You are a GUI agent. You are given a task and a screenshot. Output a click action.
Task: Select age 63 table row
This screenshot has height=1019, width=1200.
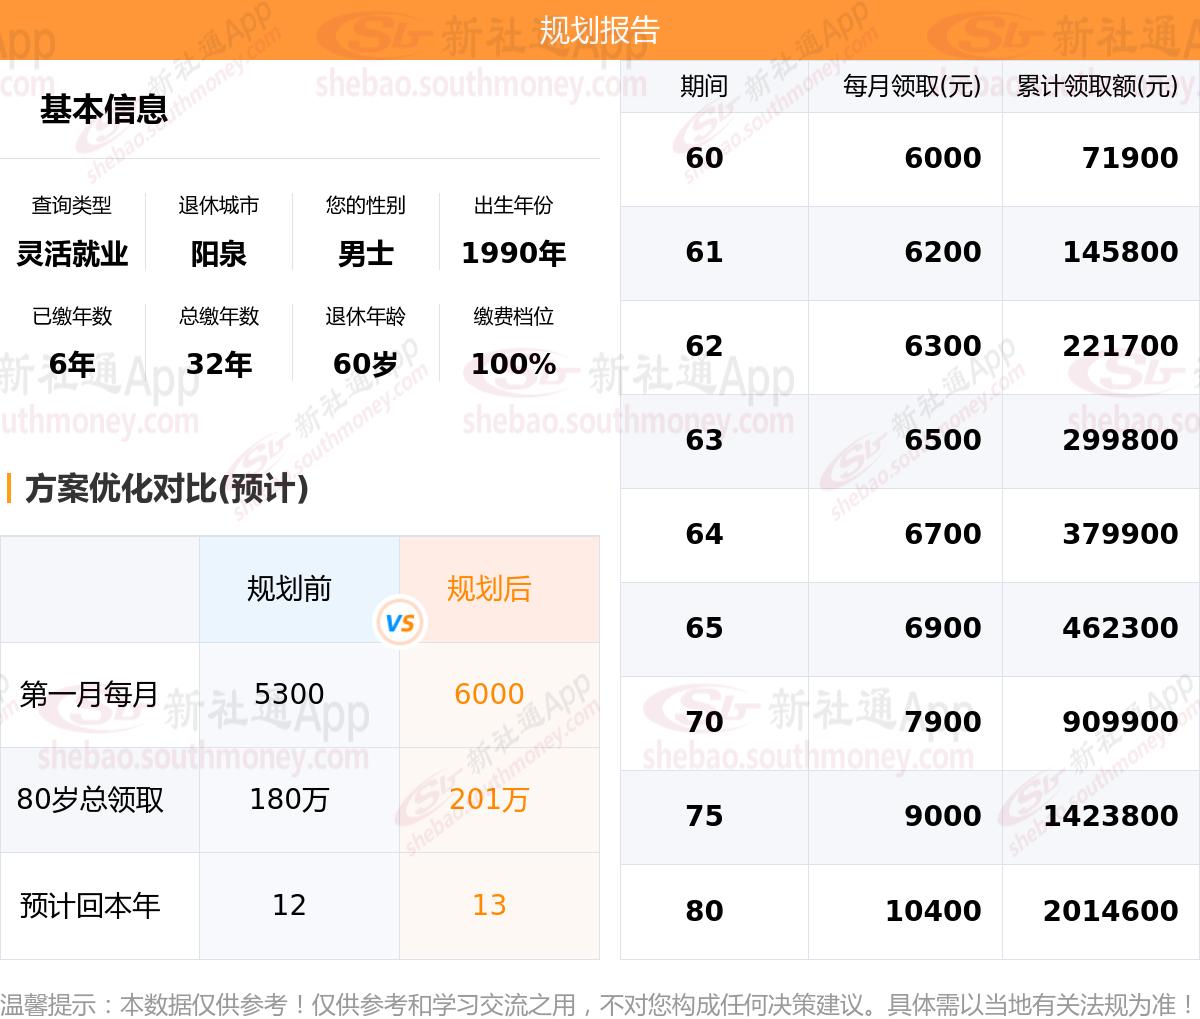tap(910, 441)
